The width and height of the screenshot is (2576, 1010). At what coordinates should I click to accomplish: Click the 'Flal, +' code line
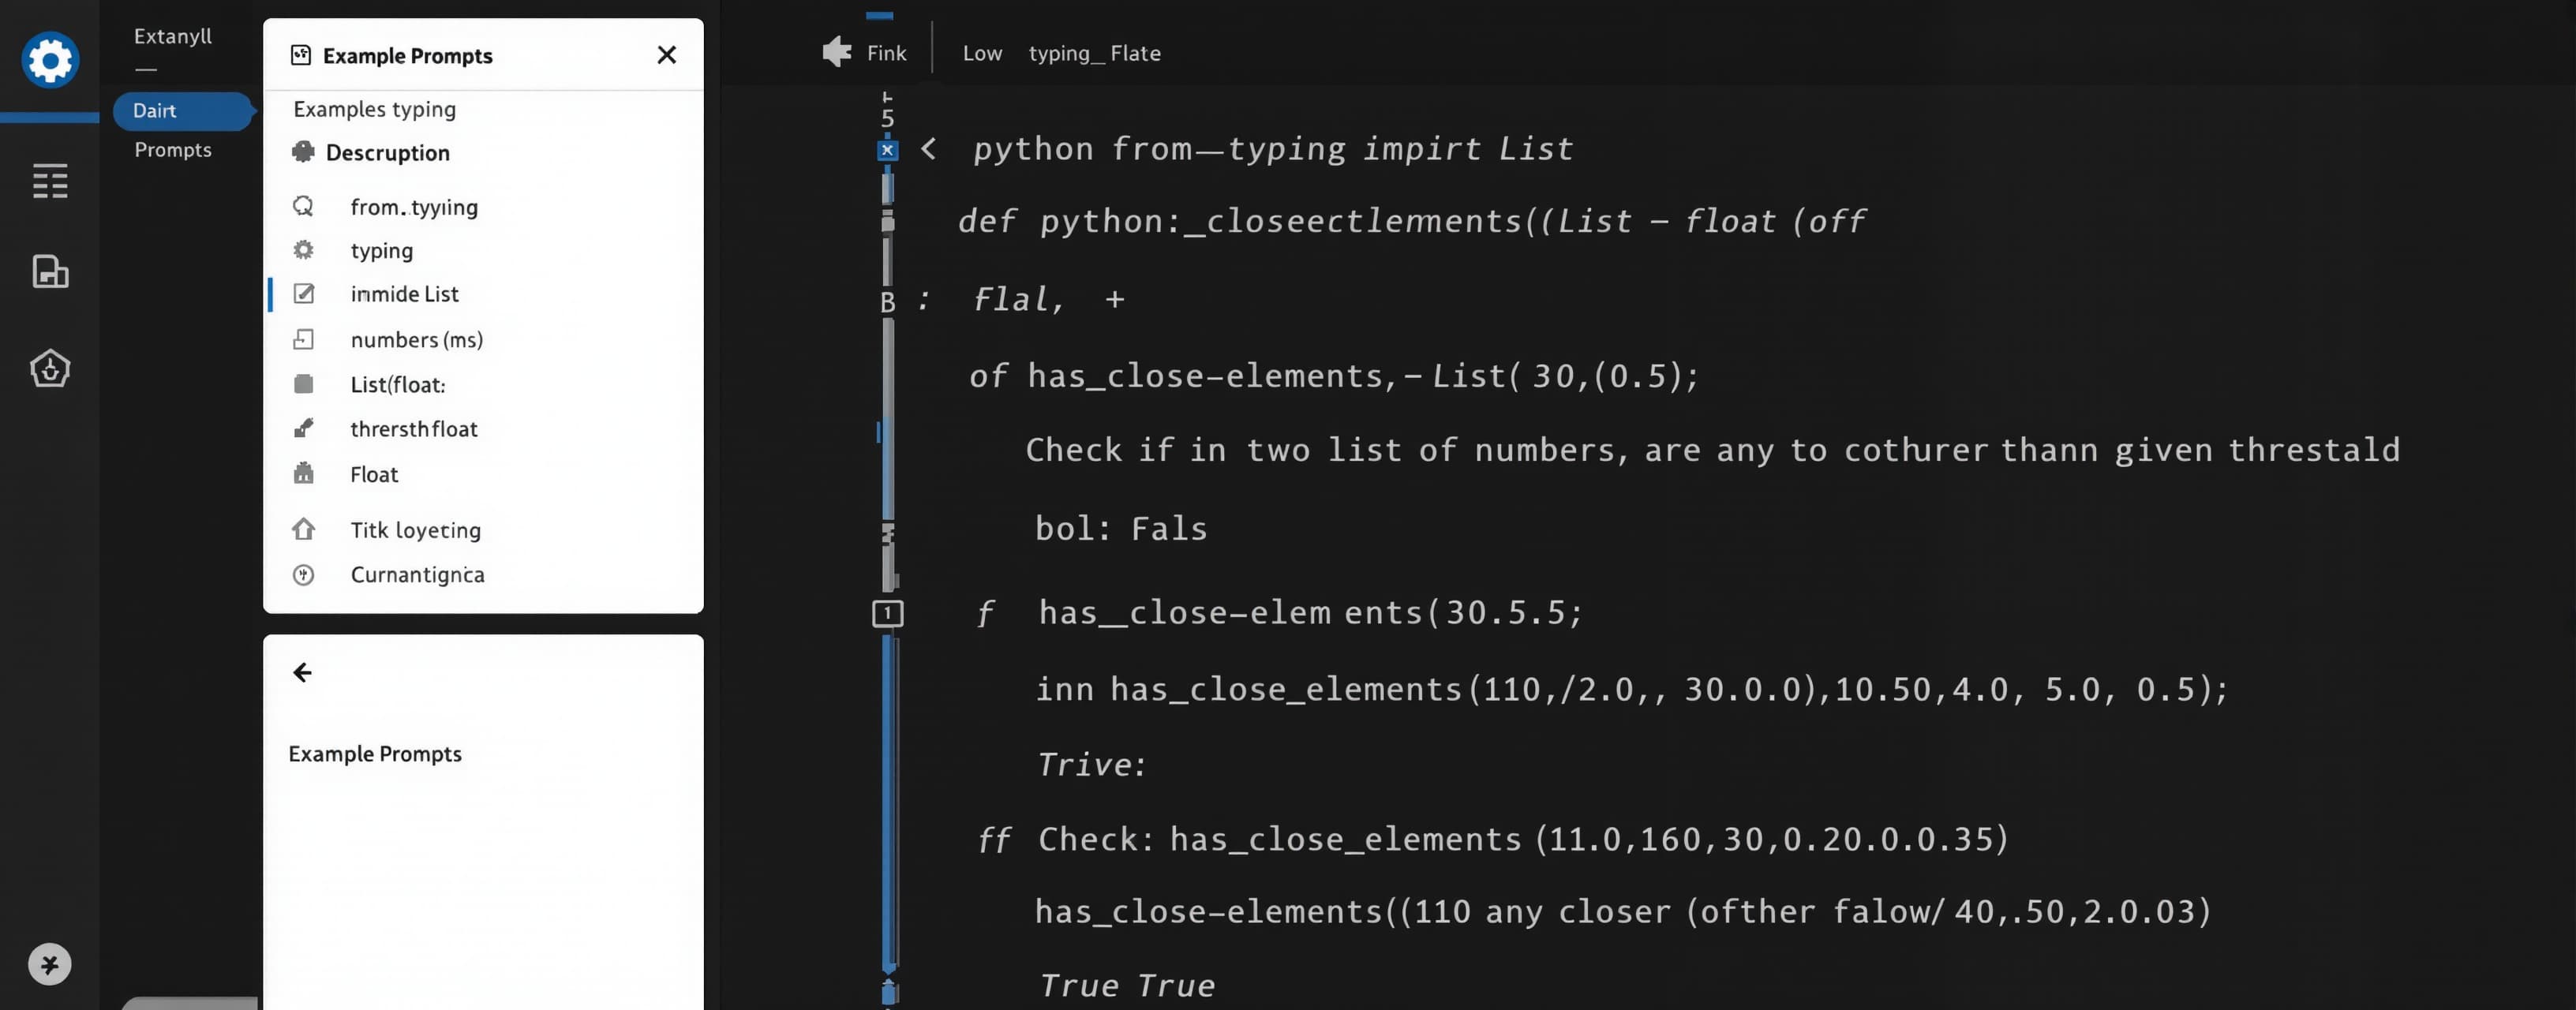1049,299
